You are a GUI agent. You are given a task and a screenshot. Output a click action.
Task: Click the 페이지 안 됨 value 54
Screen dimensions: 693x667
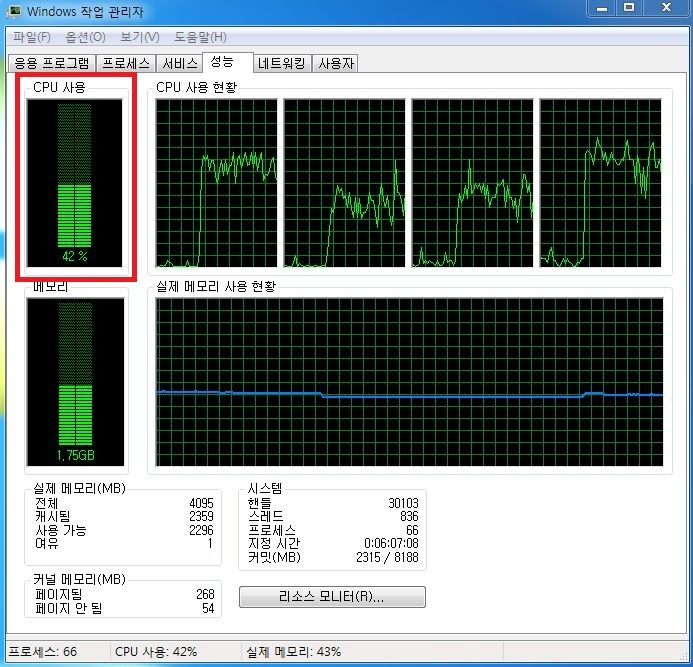pyautogui.click(x=208, y=608)
